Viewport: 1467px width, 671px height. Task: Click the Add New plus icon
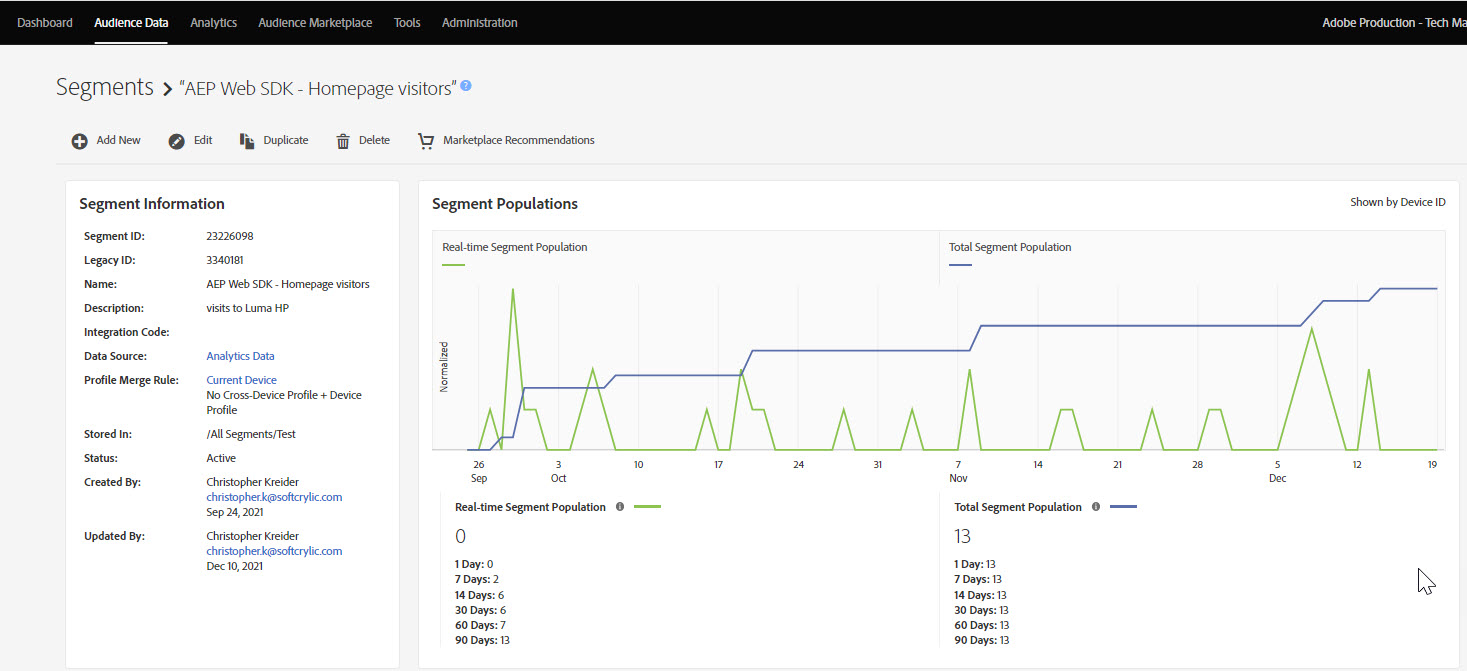[79, 141]
